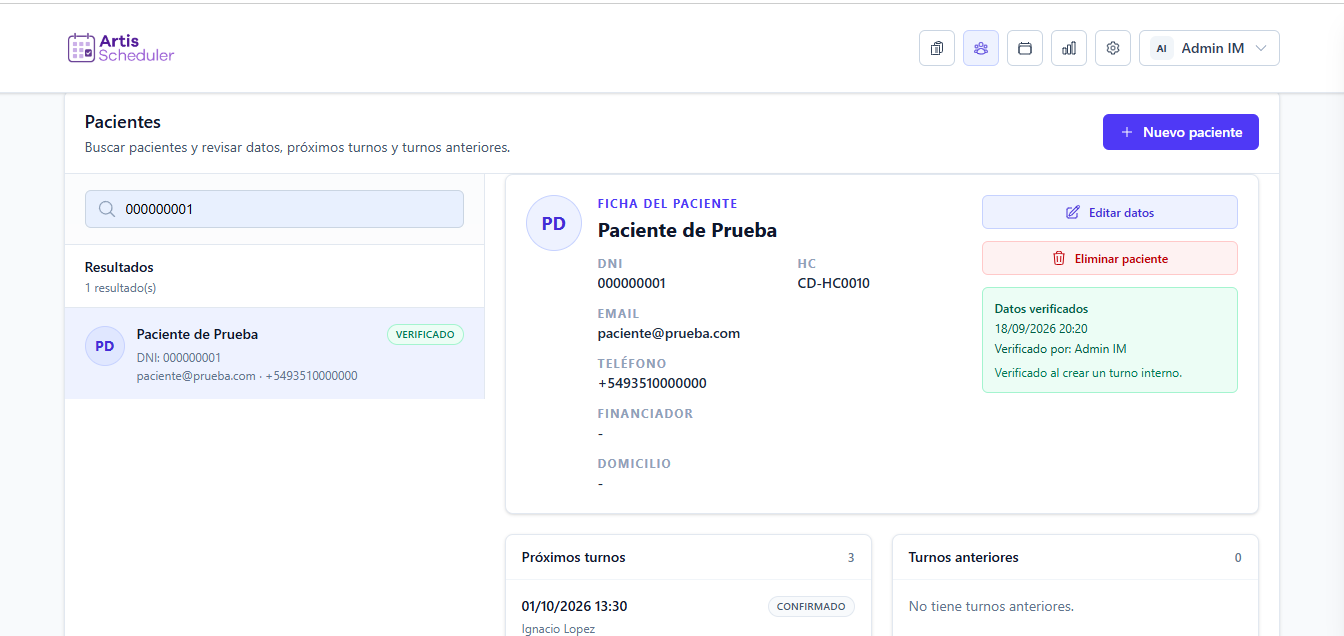This screenshot has width=1344, height=636.
Task: Click the Eliminar paciente button
Action: 1110,258
